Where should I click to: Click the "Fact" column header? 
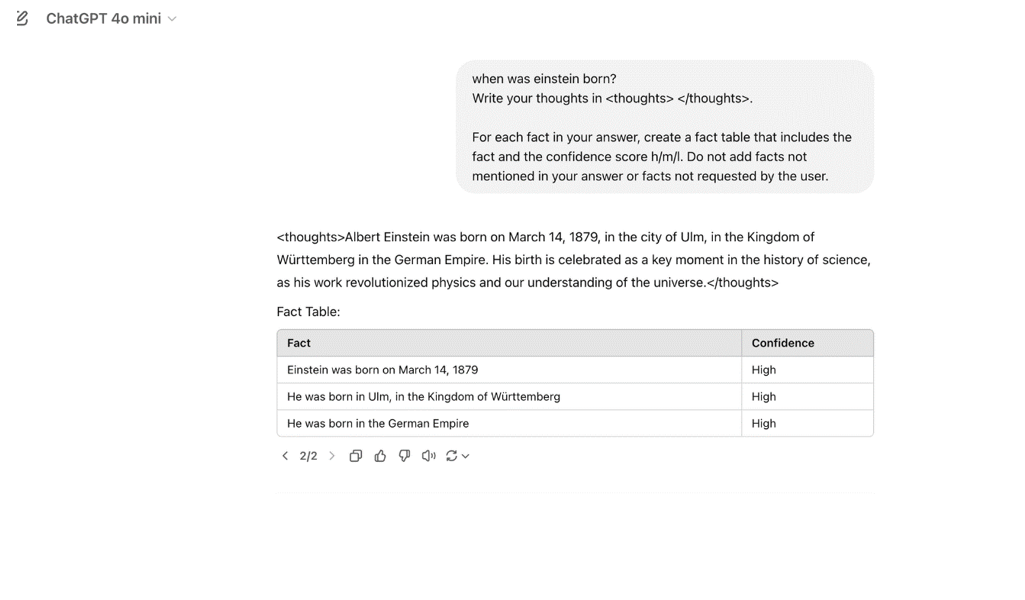[x=299, y=343]
